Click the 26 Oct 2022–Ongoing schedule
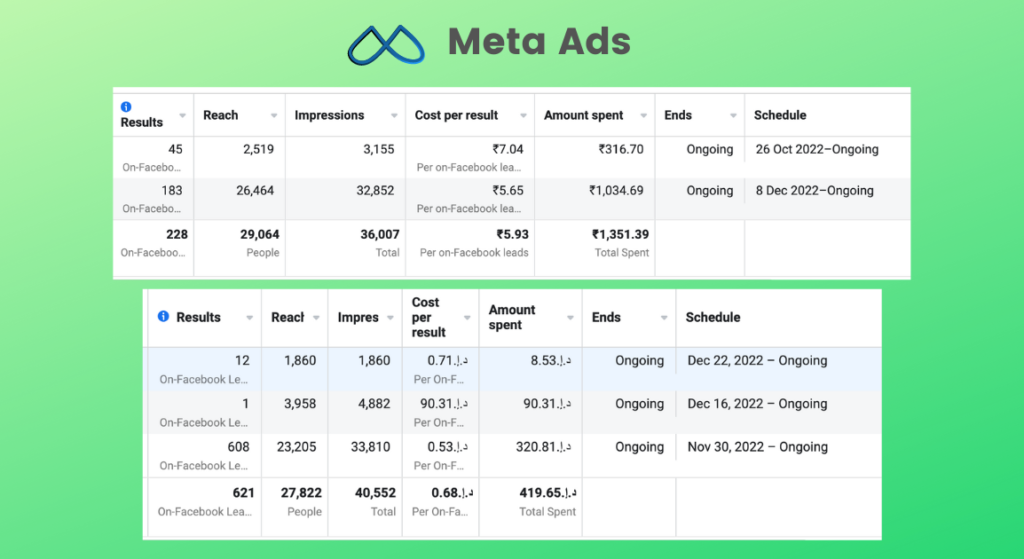 817,149
